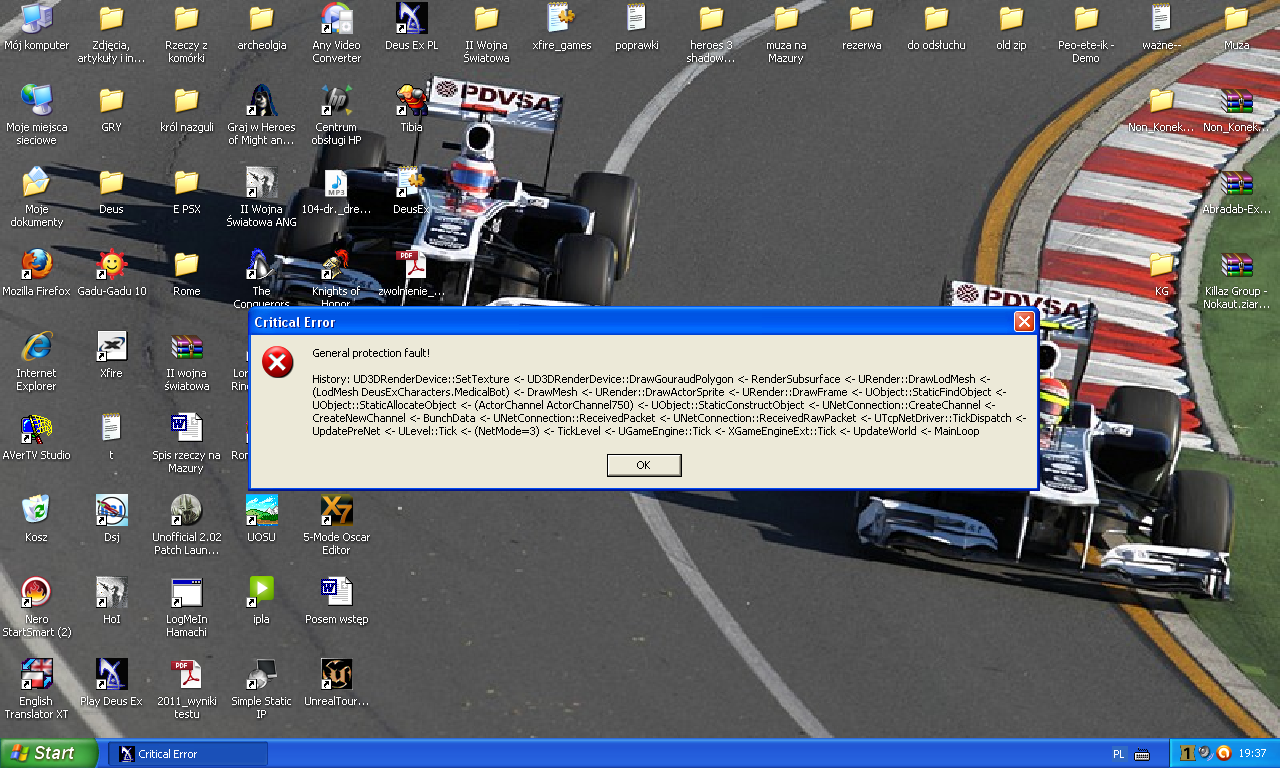The height and width of the screenshot is (768, 1280).
Task: Open the Internet Explorer desktop icon
Action: point(36,347)
